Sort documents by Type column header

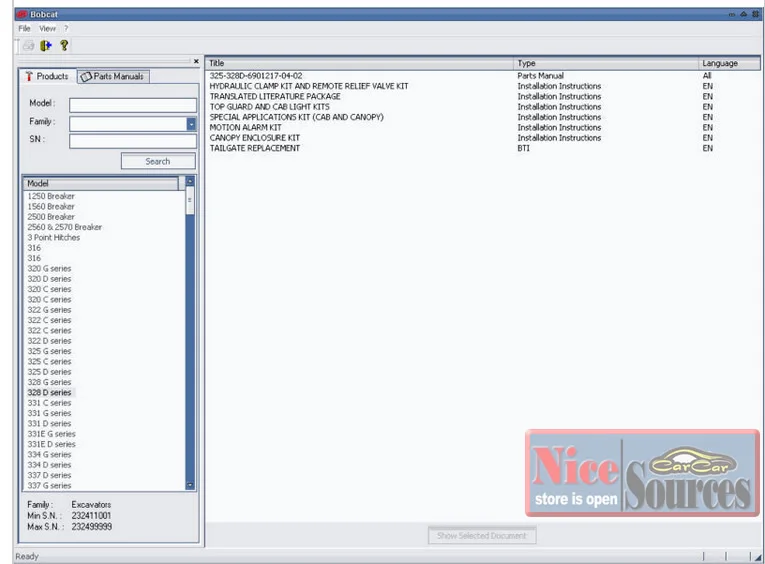(x=606, y=63)
